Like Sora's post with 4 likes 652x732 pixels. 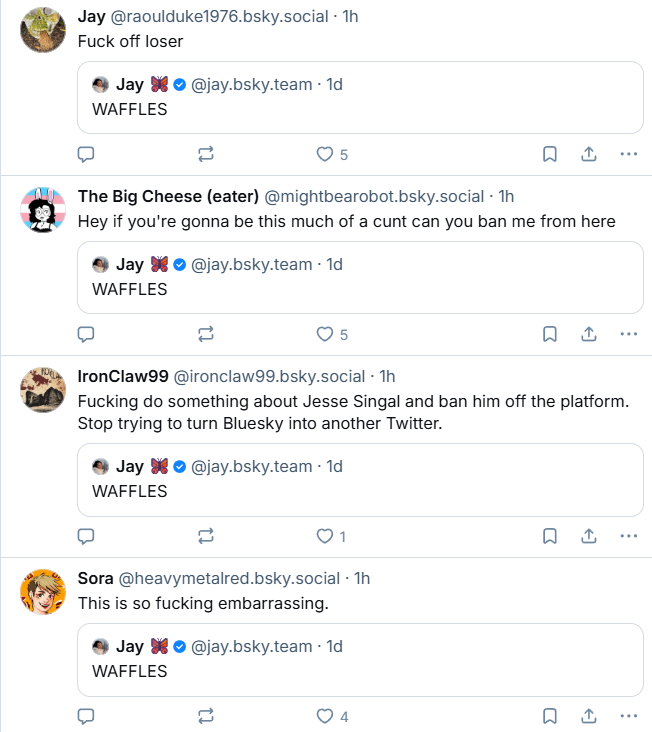[x=324, y=716]
